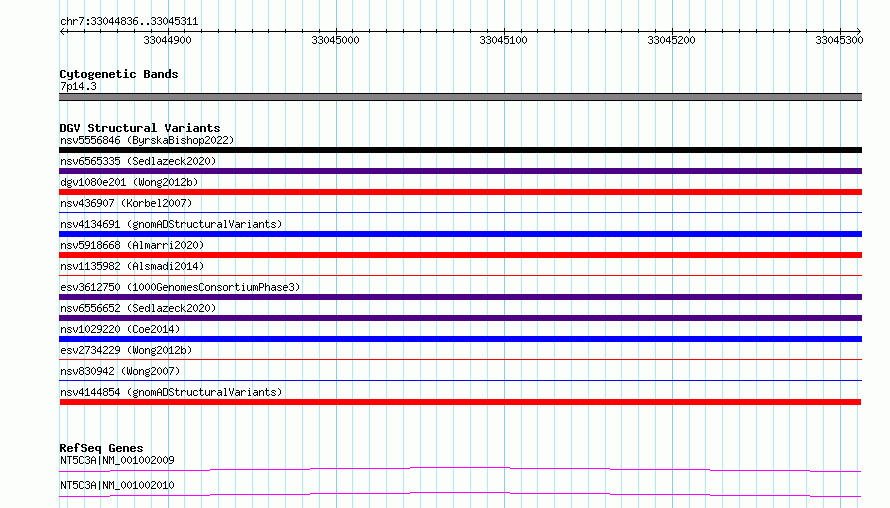This screenshot has height=508, width=890.
Task: Click the red bar for dgv1080e201
Action: (x=460, y=192)
